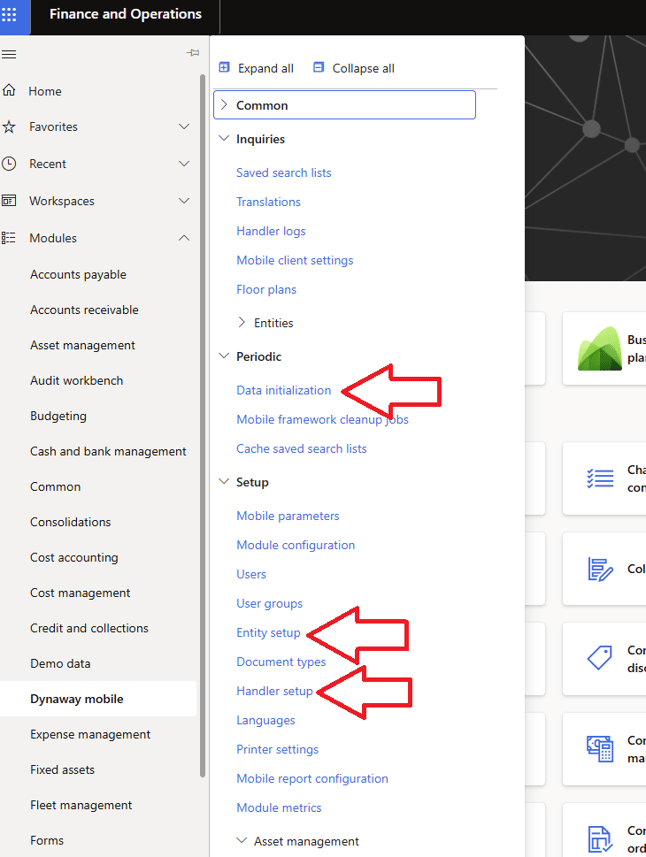646x857 pixels.
Task: Expand the Favorites section chevron
Action: (184, 127)
